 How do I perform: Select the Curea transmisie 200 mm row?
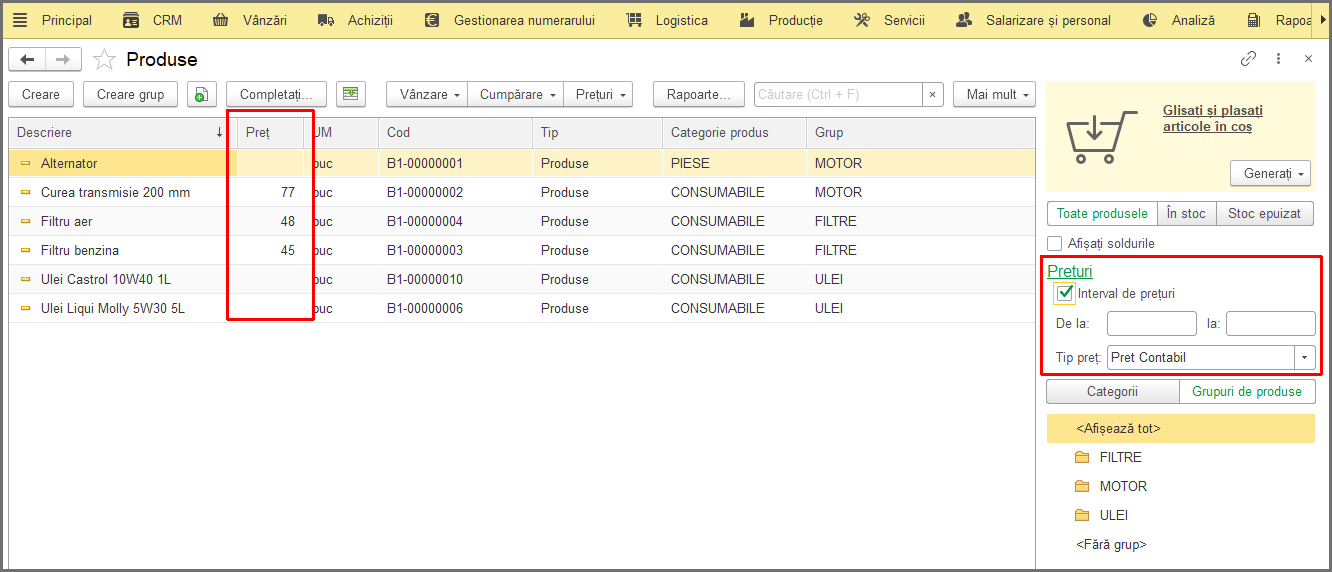(x=522, y=192)
